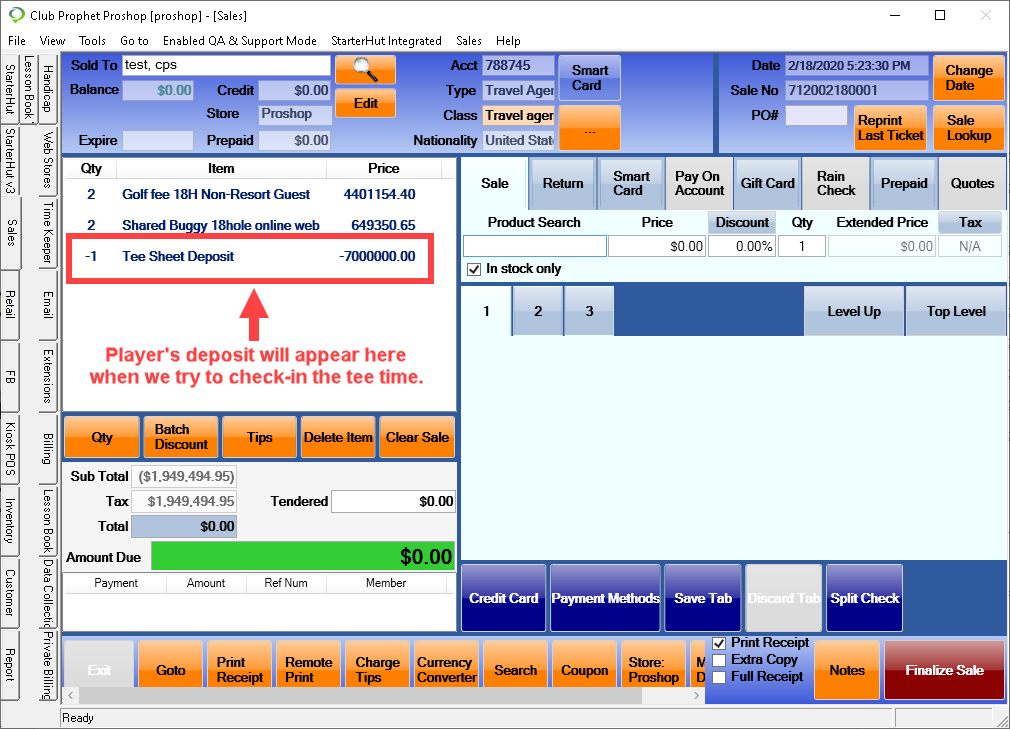The width and height of the screenshot is (1010, 729).
Task: Click the Delete Item button
Action: coord(338,437)
